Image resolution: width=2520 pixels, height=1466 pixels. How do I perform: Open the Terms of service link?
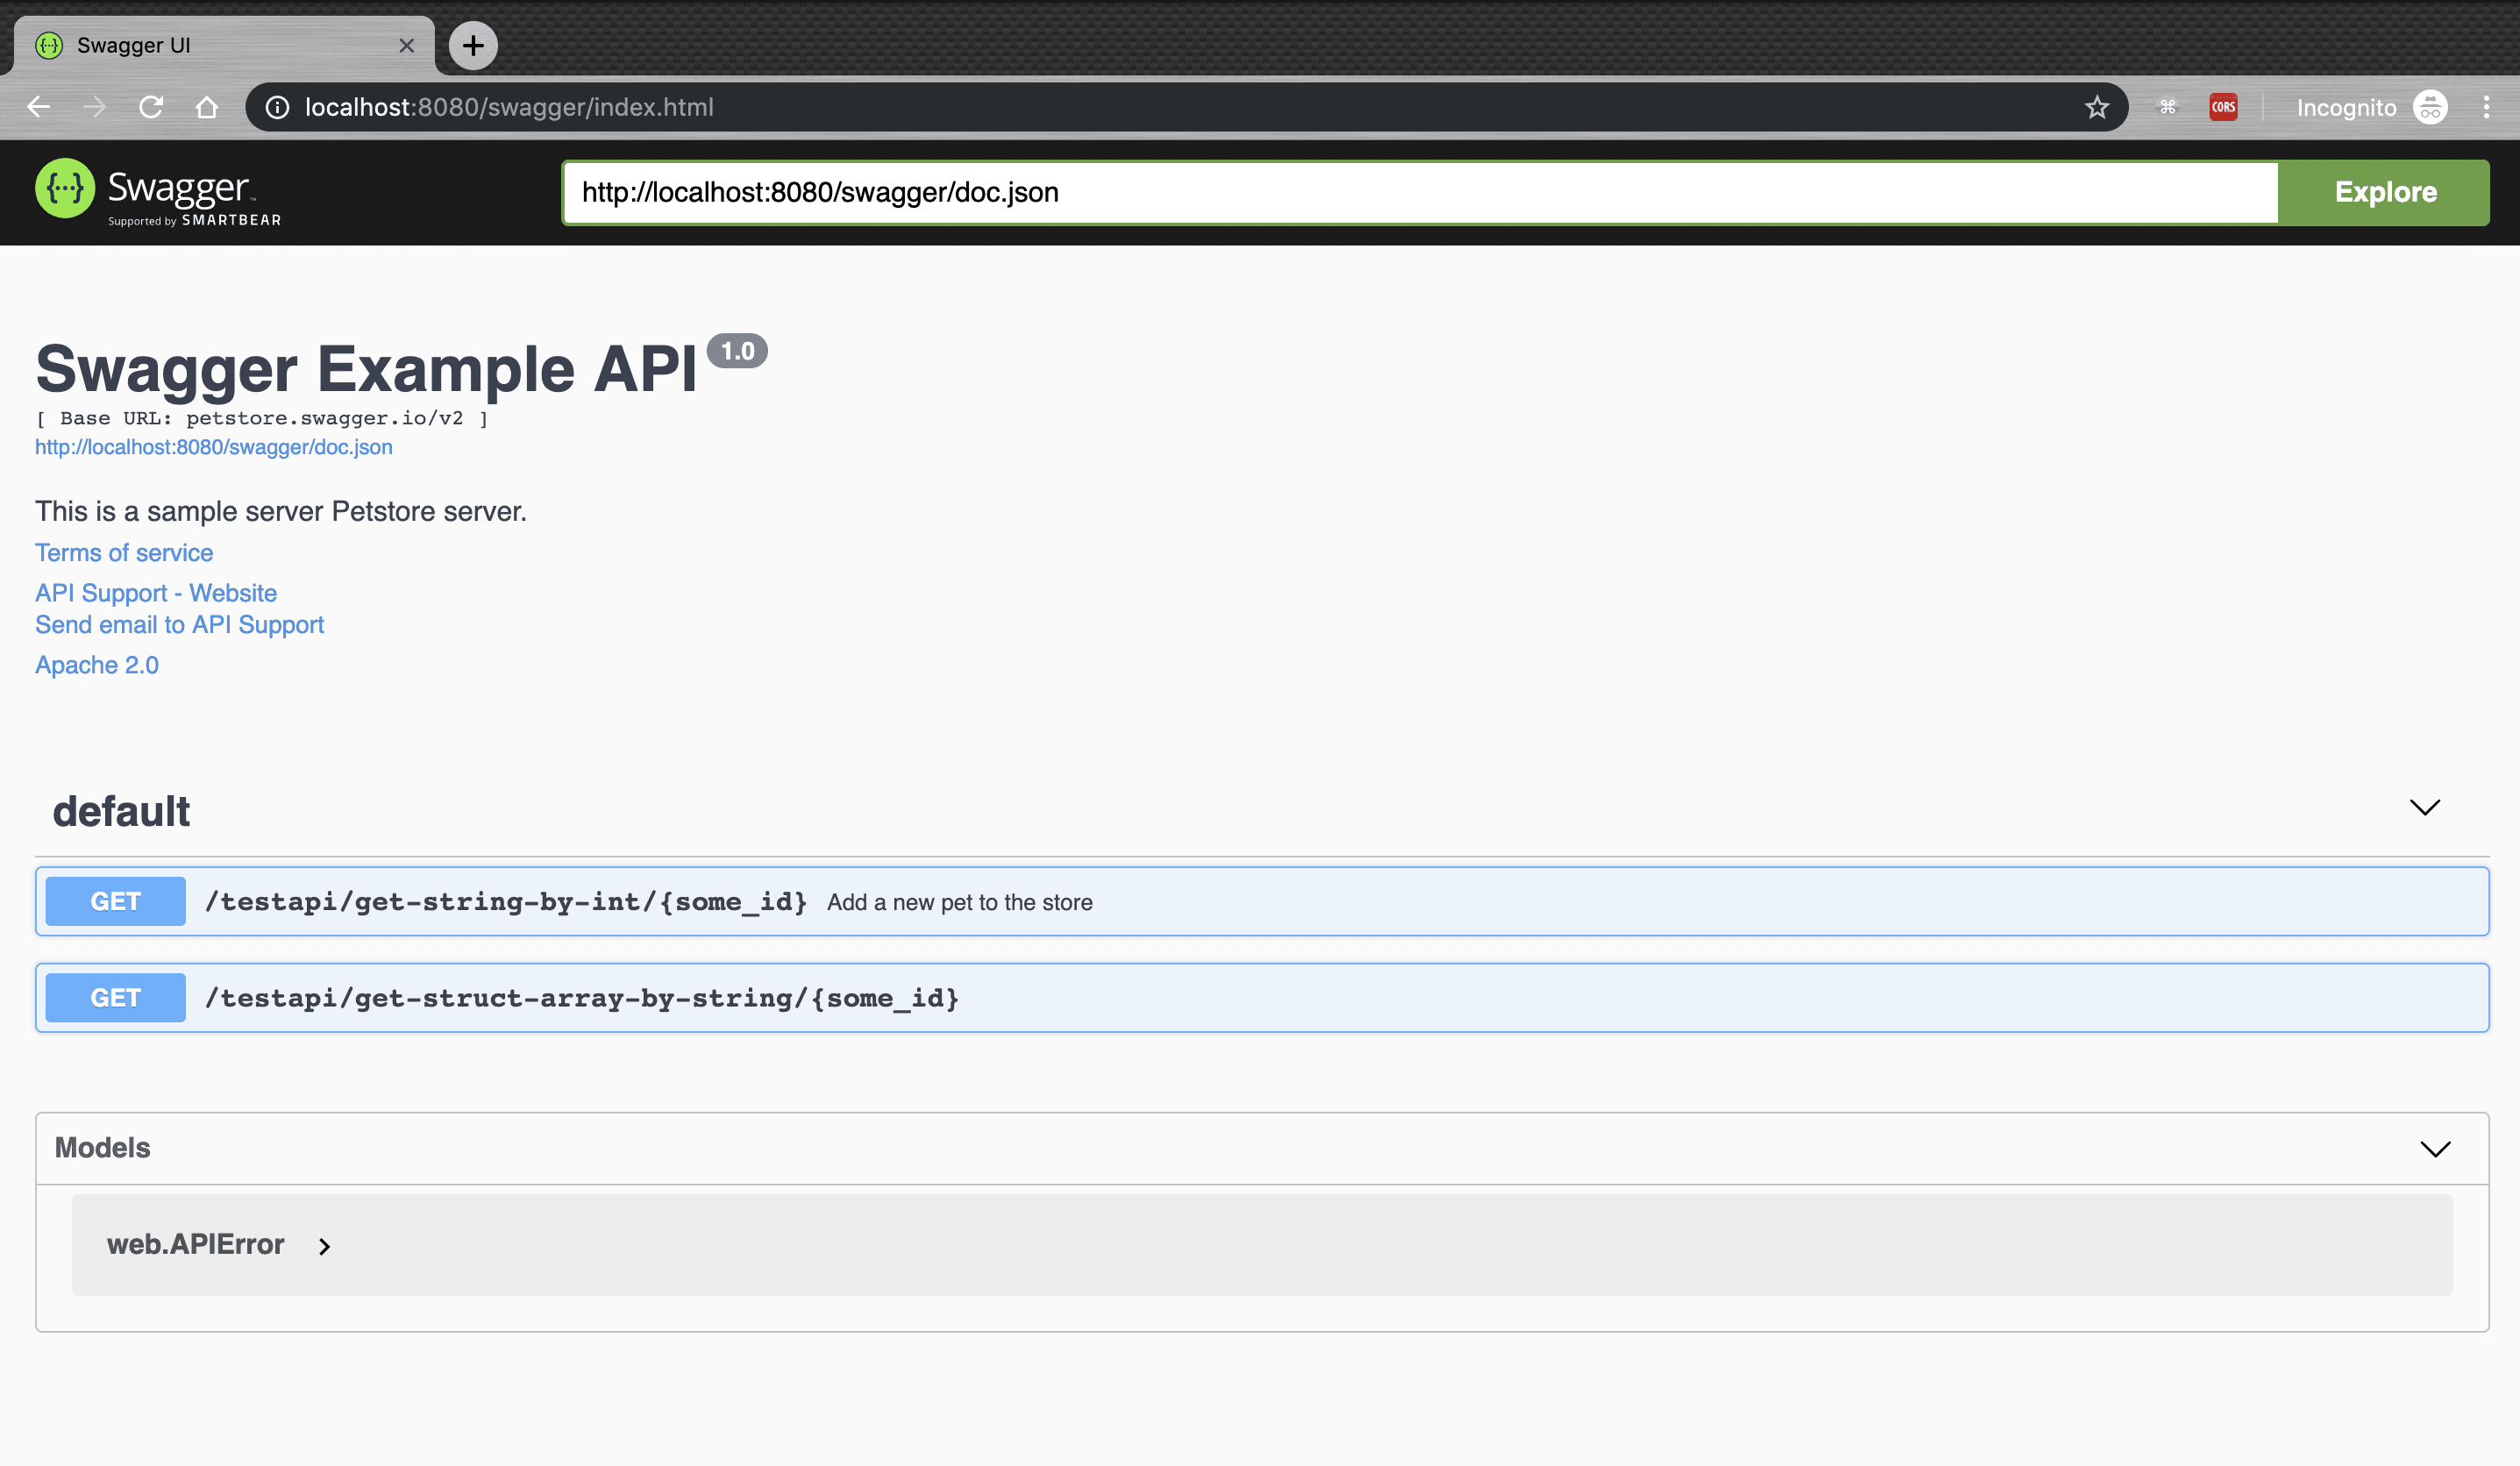(123, 552)
